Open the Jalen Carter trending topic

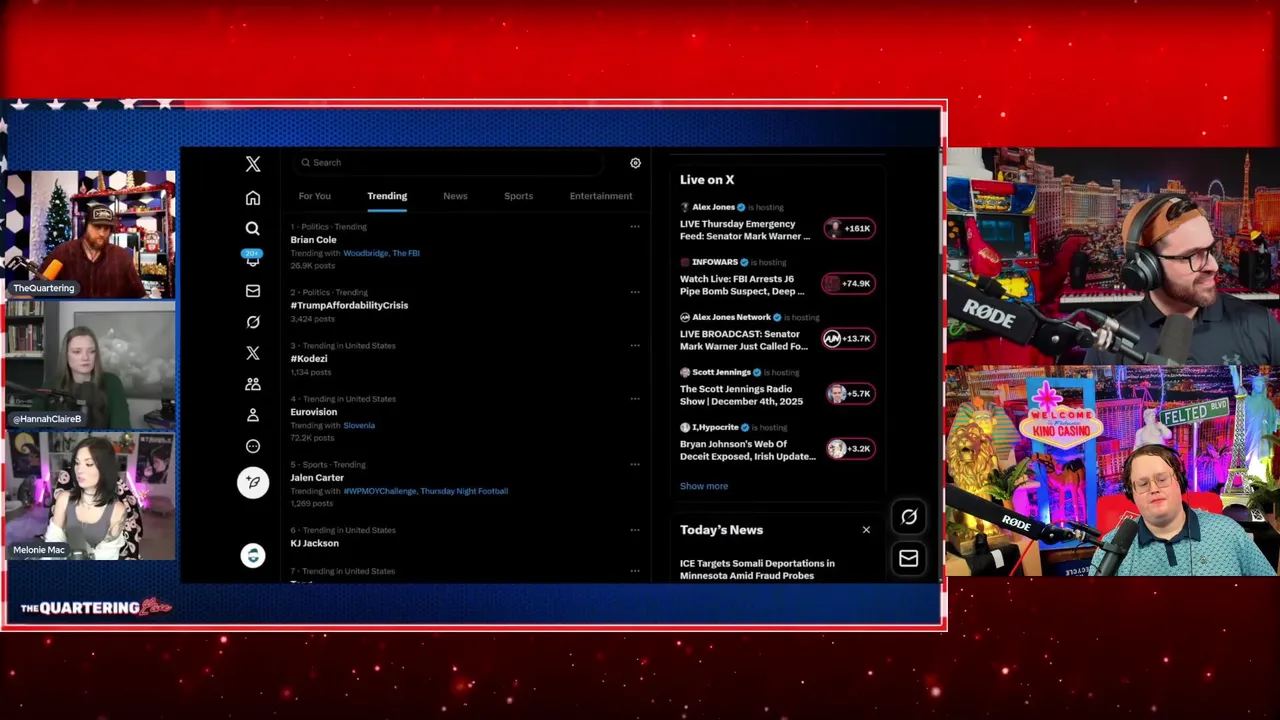(317, 478)
